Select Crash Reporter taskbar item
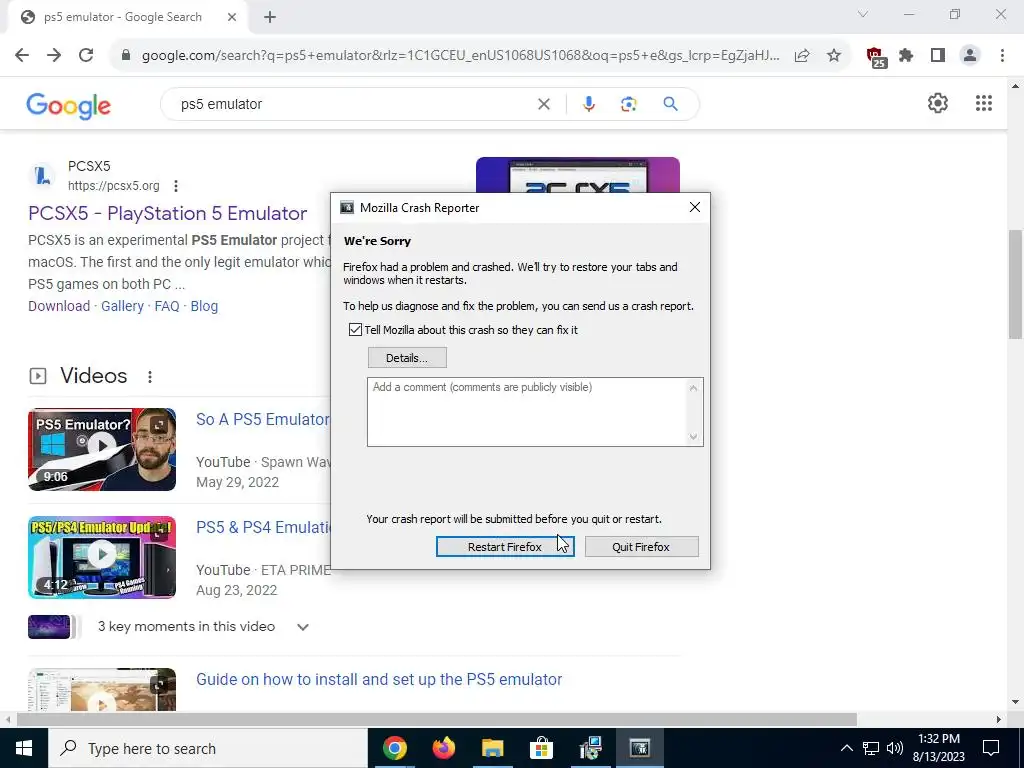Image resolution: width=1024 pixels, height=768 pixels. (x=639, y=748)
